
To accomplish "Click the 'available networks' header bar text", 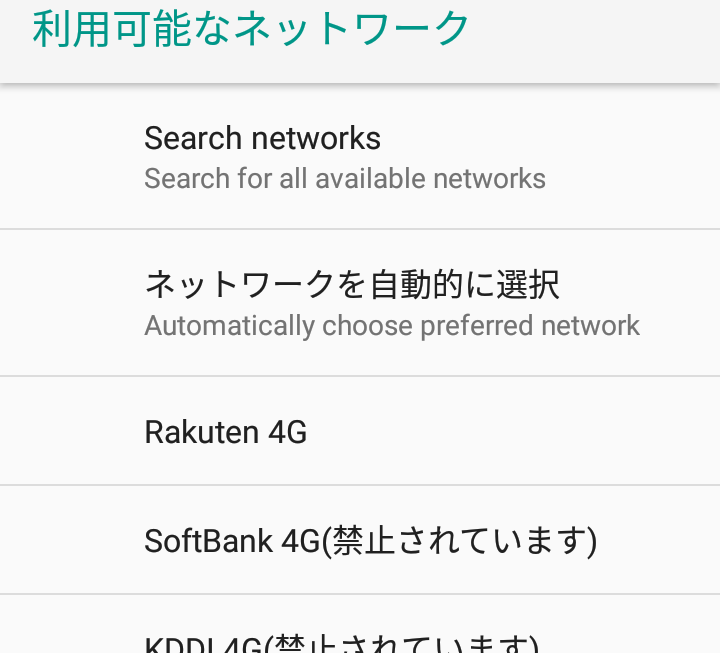I will pyautogui.click(x=251, y=29).
